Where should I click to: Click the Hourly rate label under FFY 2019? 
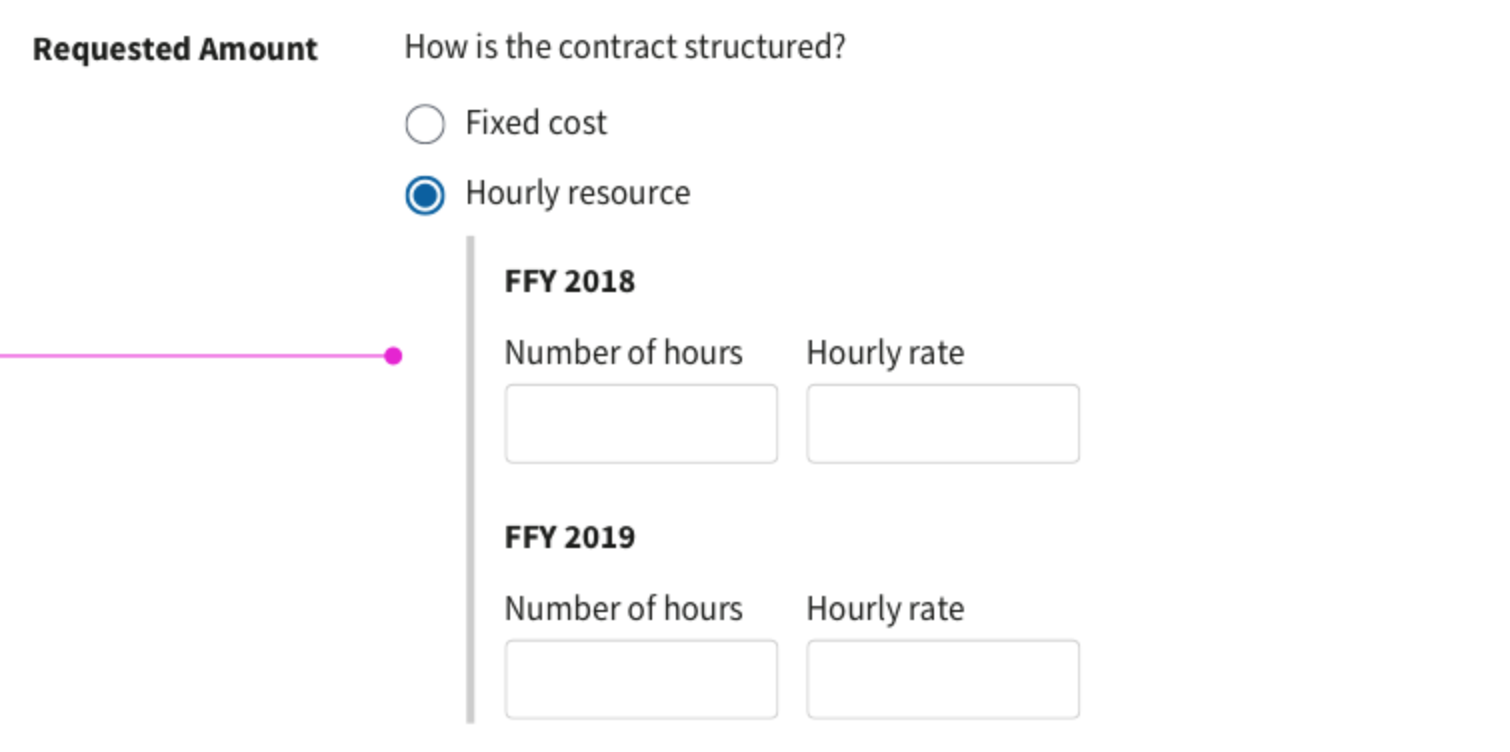pyautogui.click(x=884, y=608)
